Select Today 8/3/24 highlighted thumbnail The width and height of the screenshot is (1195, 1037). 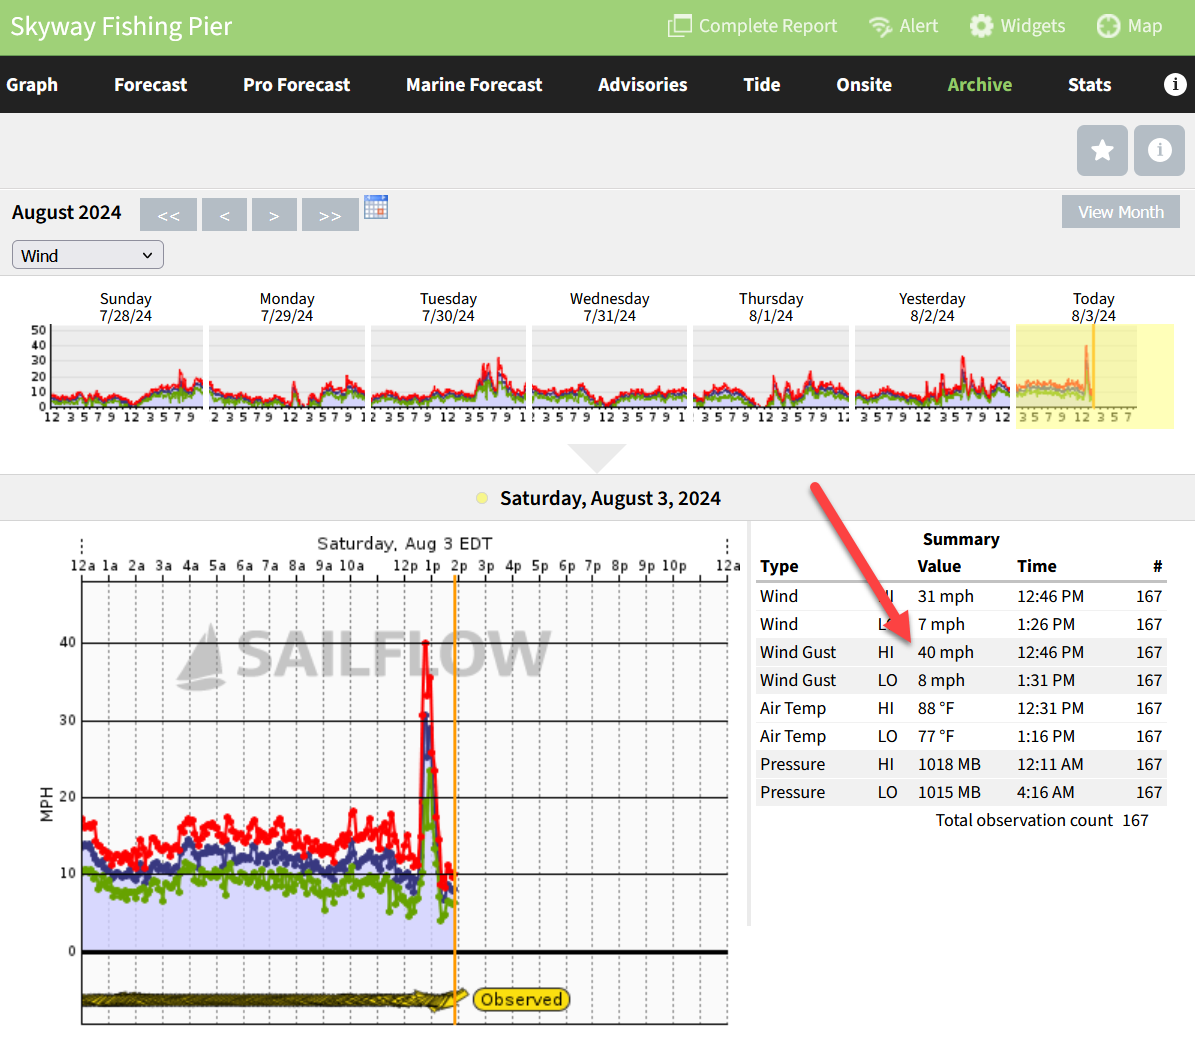[x=1094, y=376]
